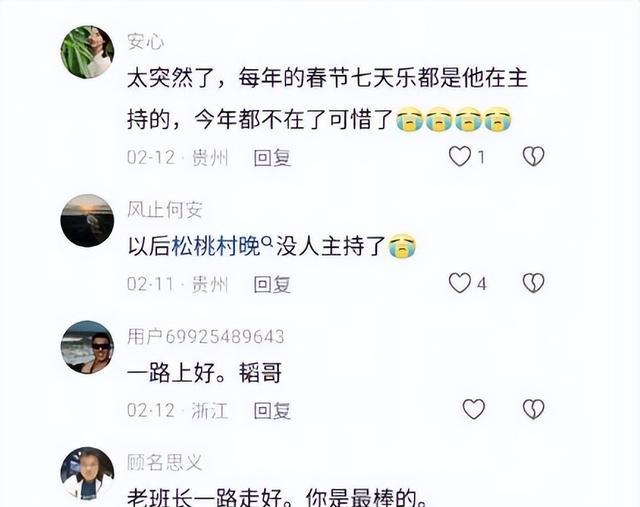Reply to 安心's comment
The image size is (640, 507).
coord(272,158)
